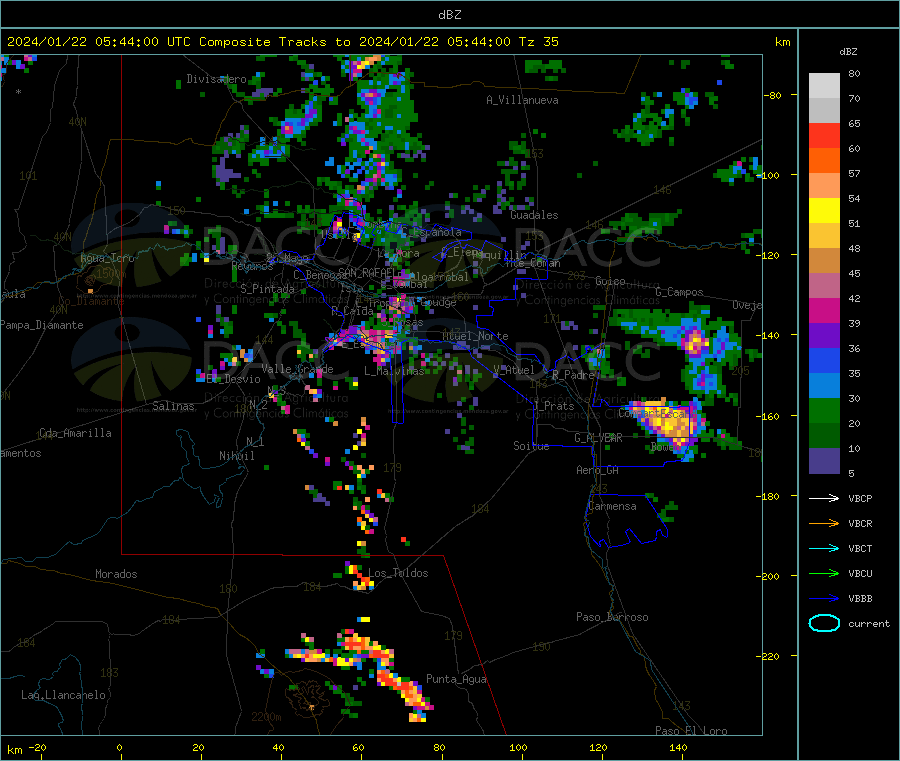Click the Soitue map label
This screenshot has width=900, height=761.
coord(531,446)
